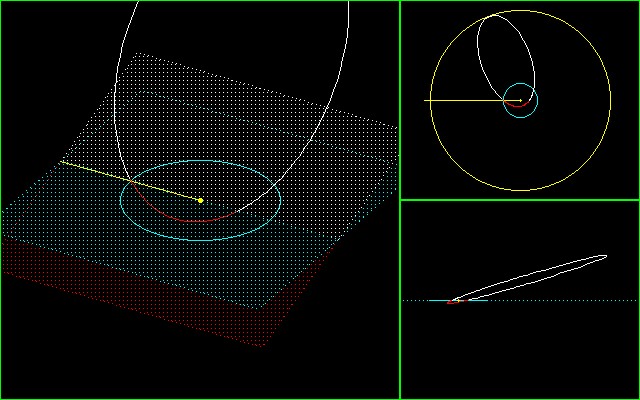Click the white elliptical orbit in the top view
This screenshot has height=400, width=640.
point(480,50)
